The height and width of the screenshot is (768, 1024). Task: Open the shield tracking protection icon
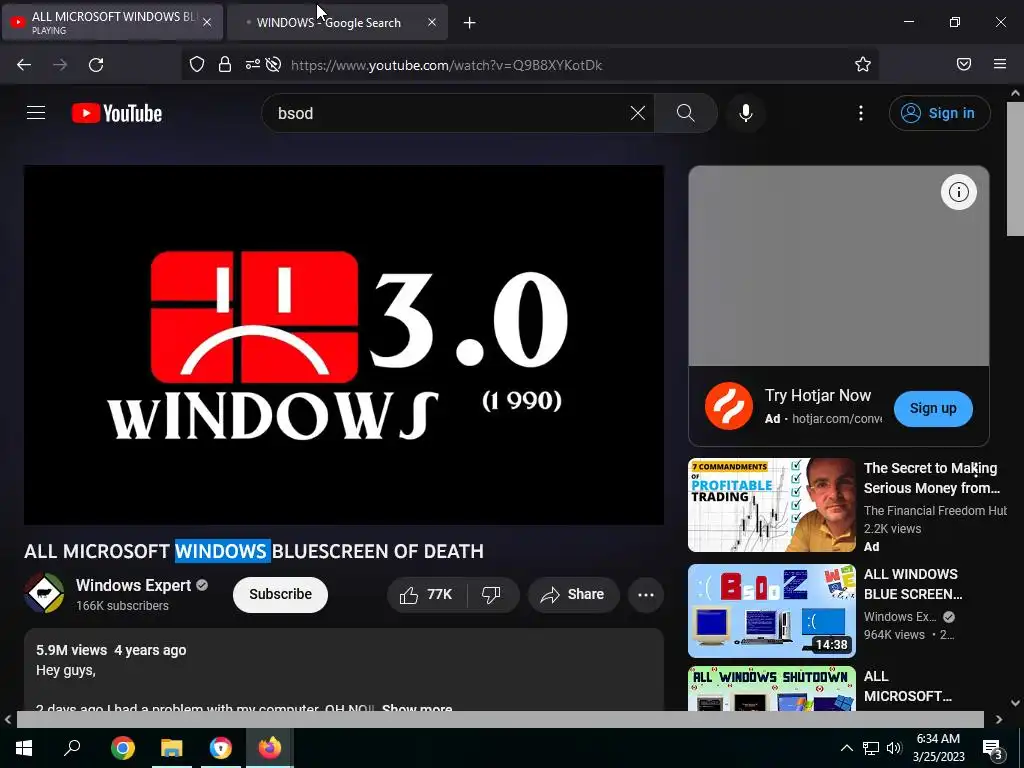tap(197, 64)
